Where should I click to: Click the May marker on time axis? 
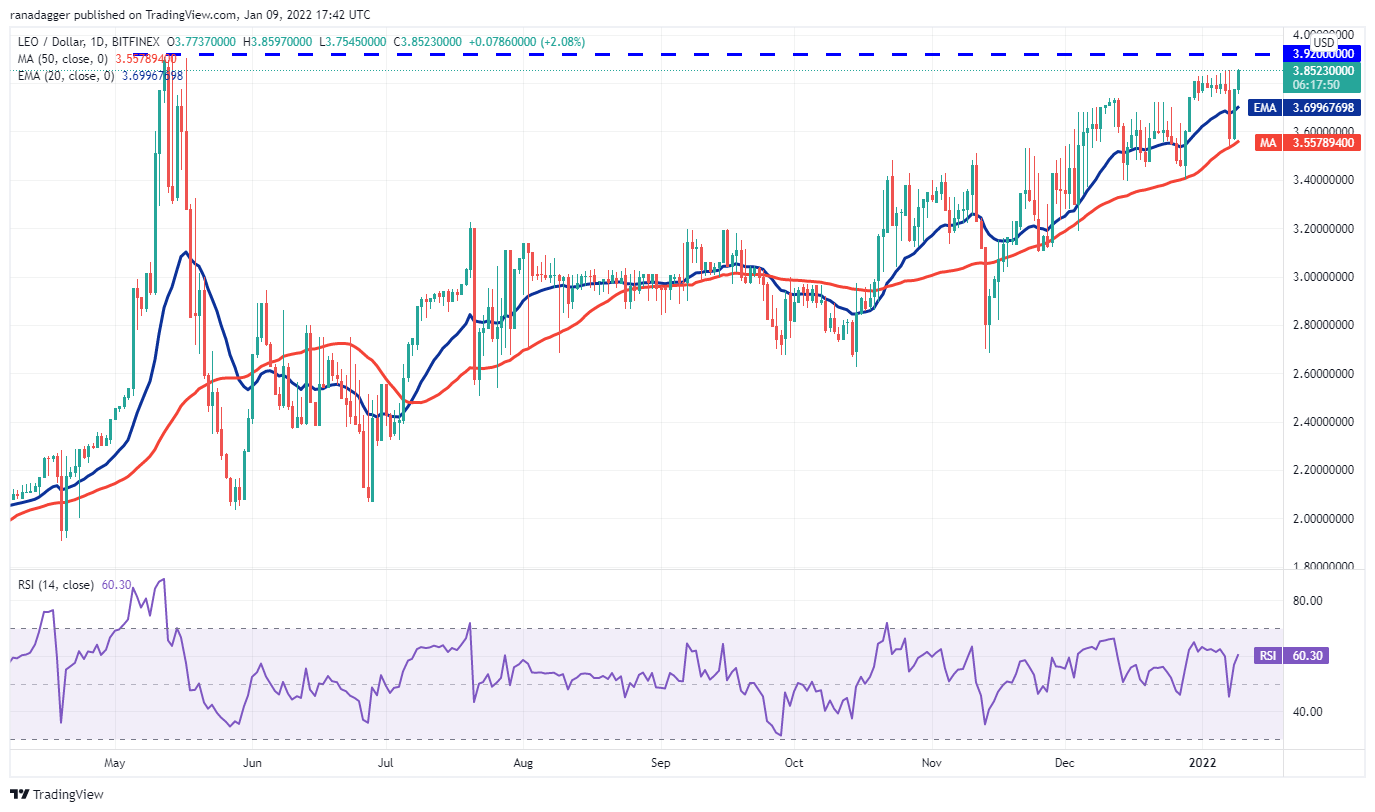(x=115, y=762)
